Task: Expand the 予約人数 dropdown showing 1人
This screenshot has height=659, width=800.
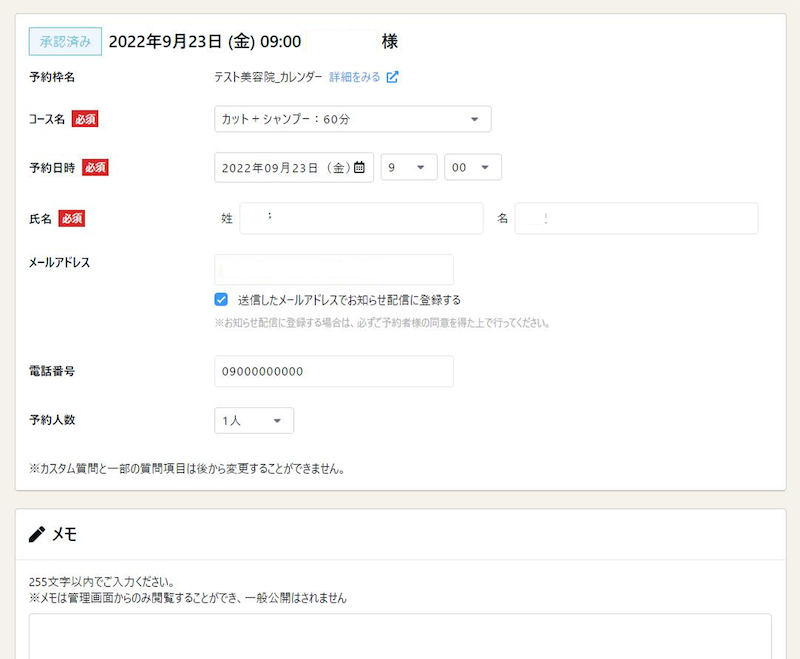Action: [x=254, y=421]
